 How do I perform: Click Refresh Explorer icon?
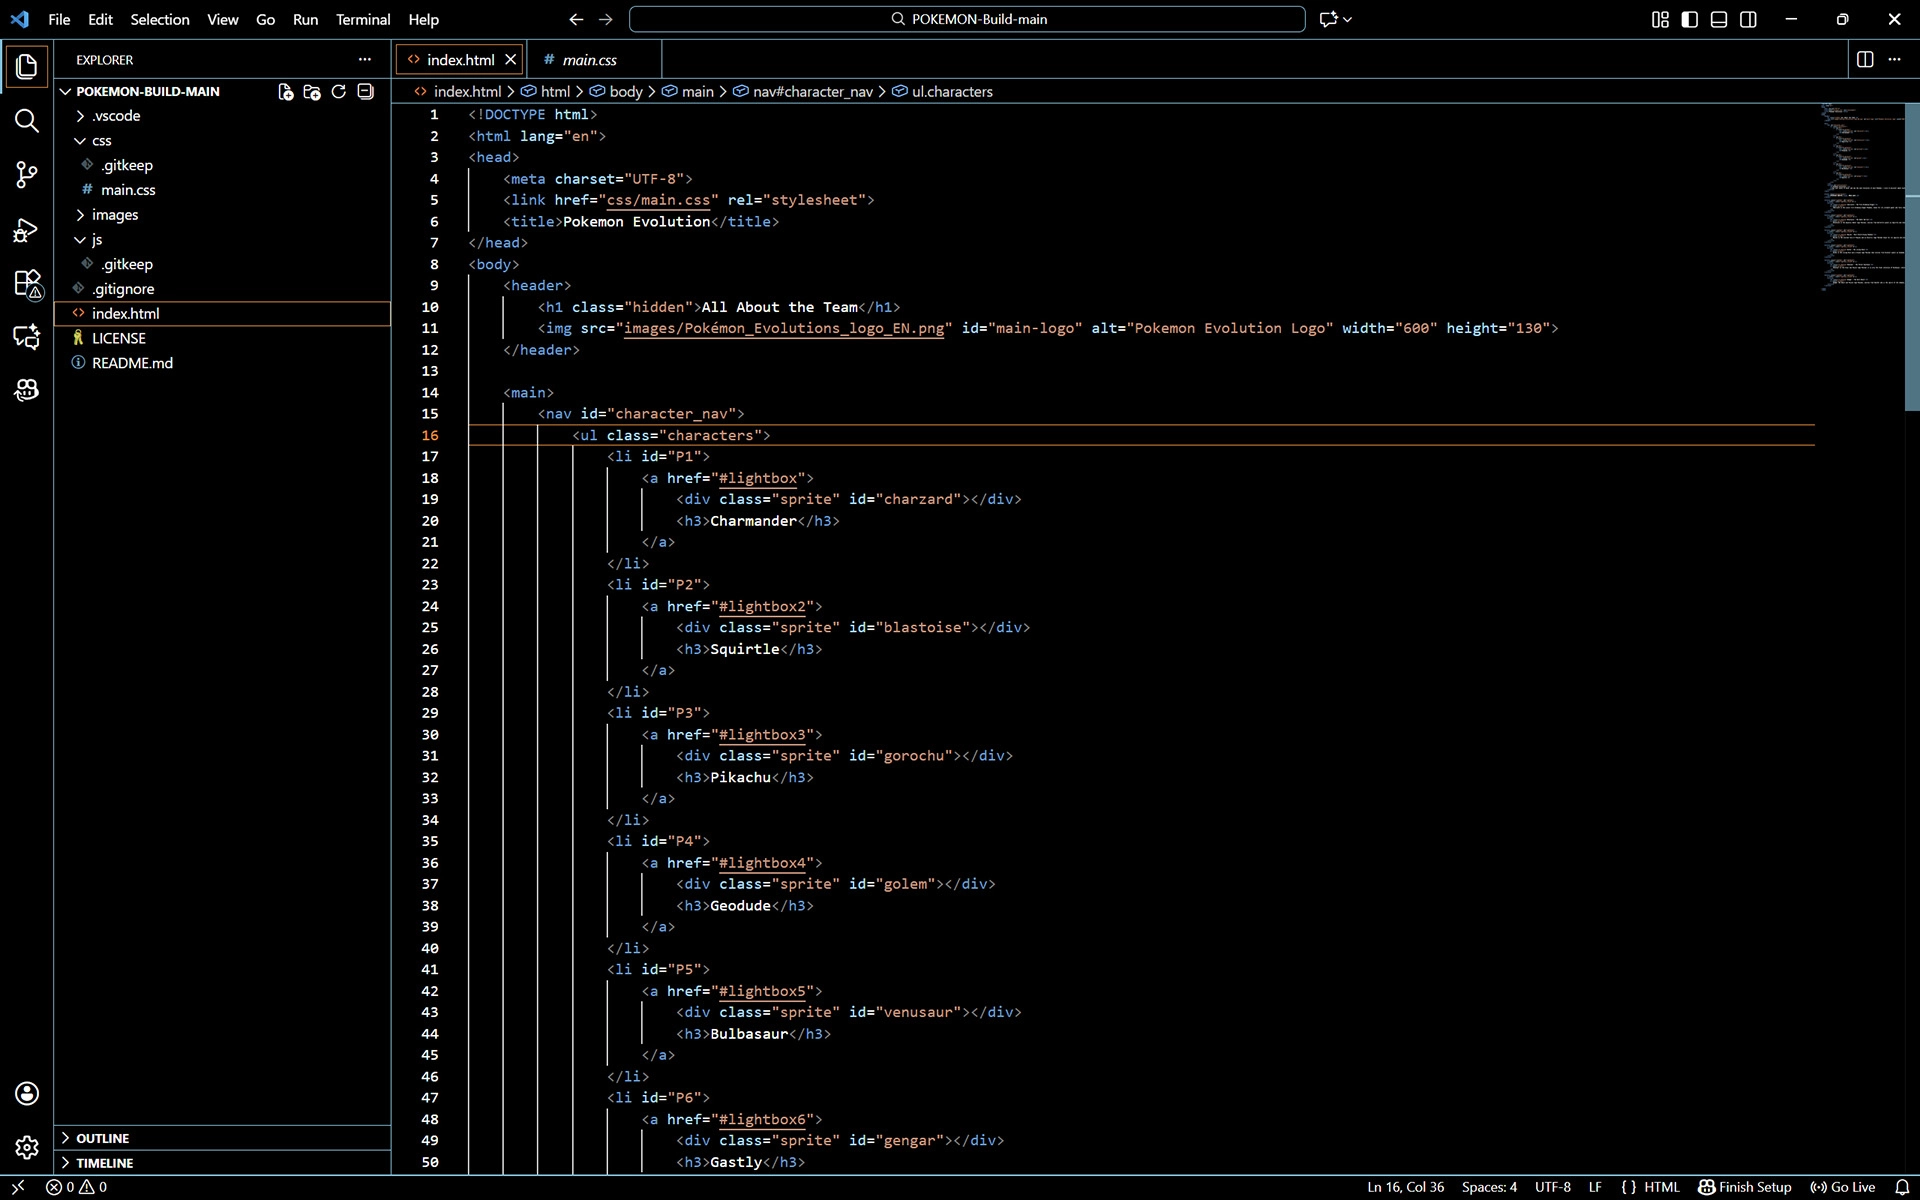pos(339,91)
